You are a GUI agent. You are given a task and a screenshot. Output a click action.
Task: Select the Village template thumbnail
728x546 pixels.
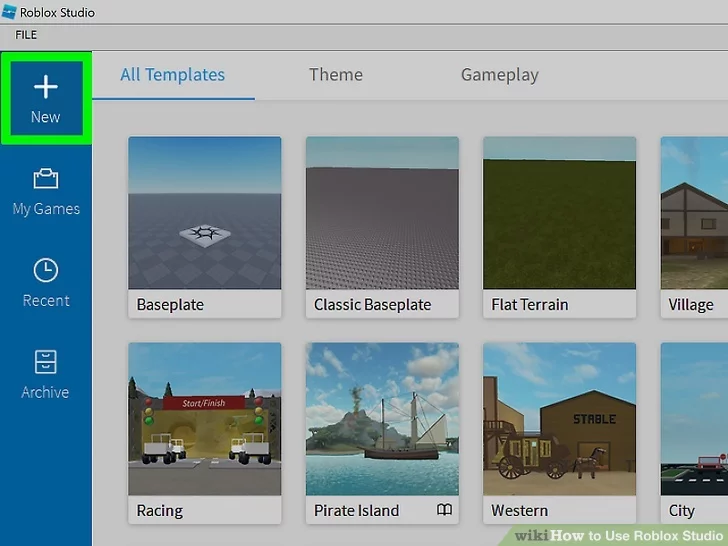coord(694,213)
